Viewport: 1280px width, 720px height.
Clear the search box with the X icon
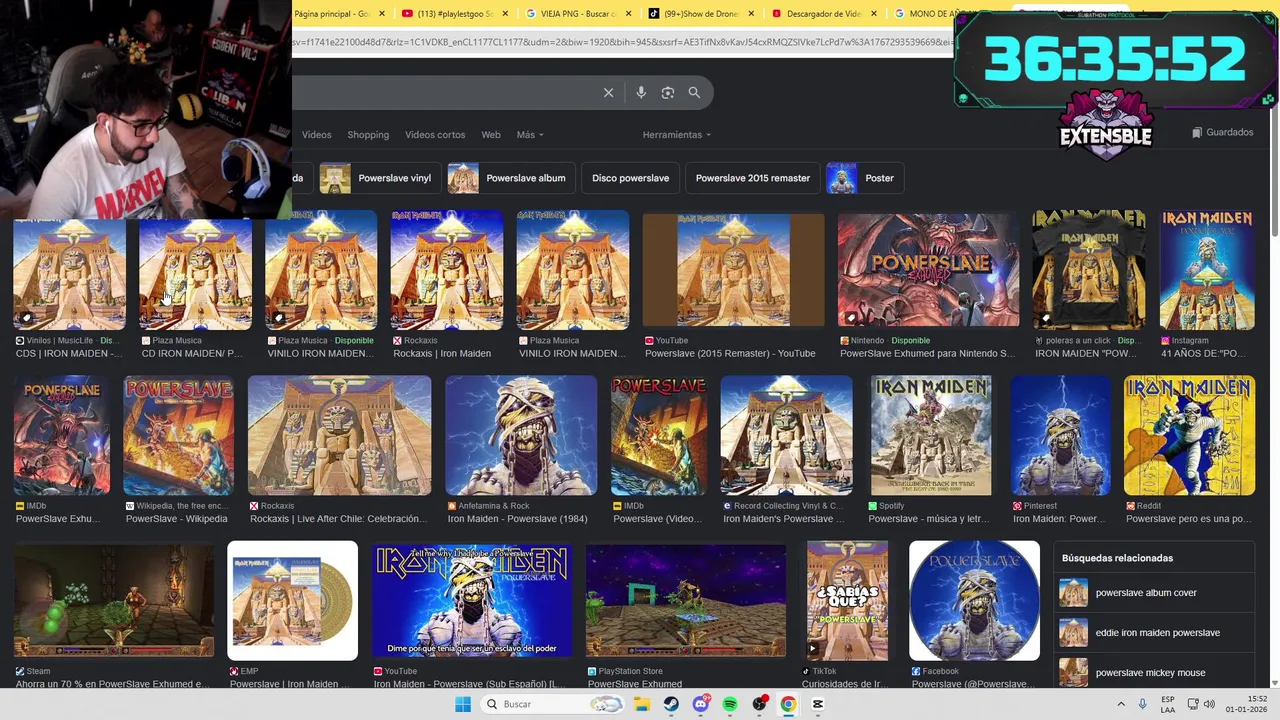click(x=608, y=92)
